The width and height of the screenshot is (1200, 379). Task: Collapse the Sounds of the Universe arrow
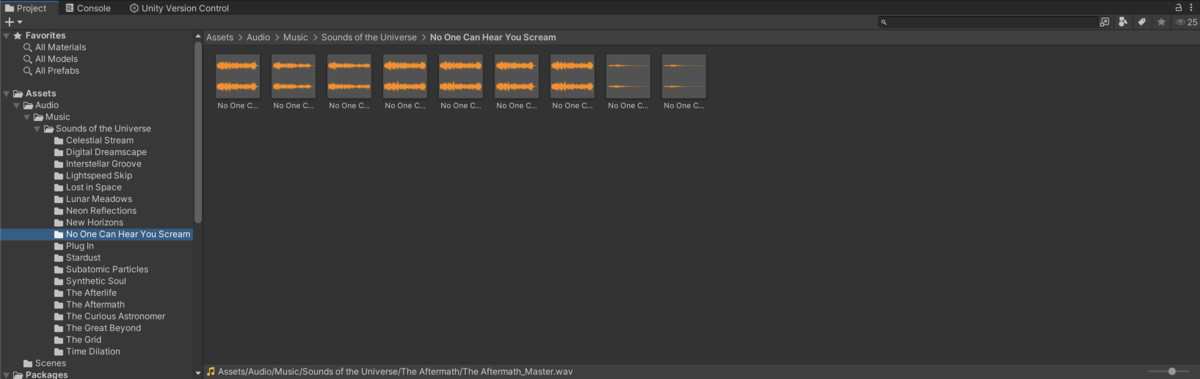coord(38,129)
